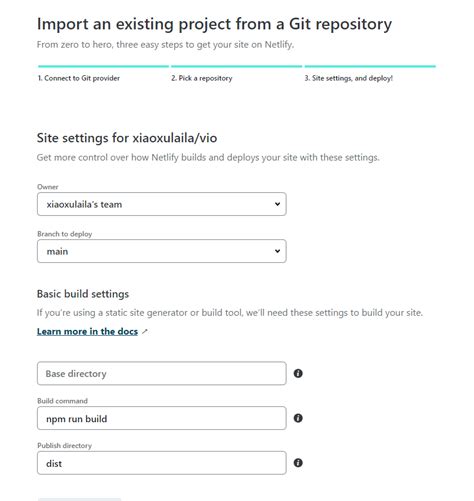This screenshot has height=501, width=474.
Task: Click into the npm run build command field
Action: coord(162,418)
